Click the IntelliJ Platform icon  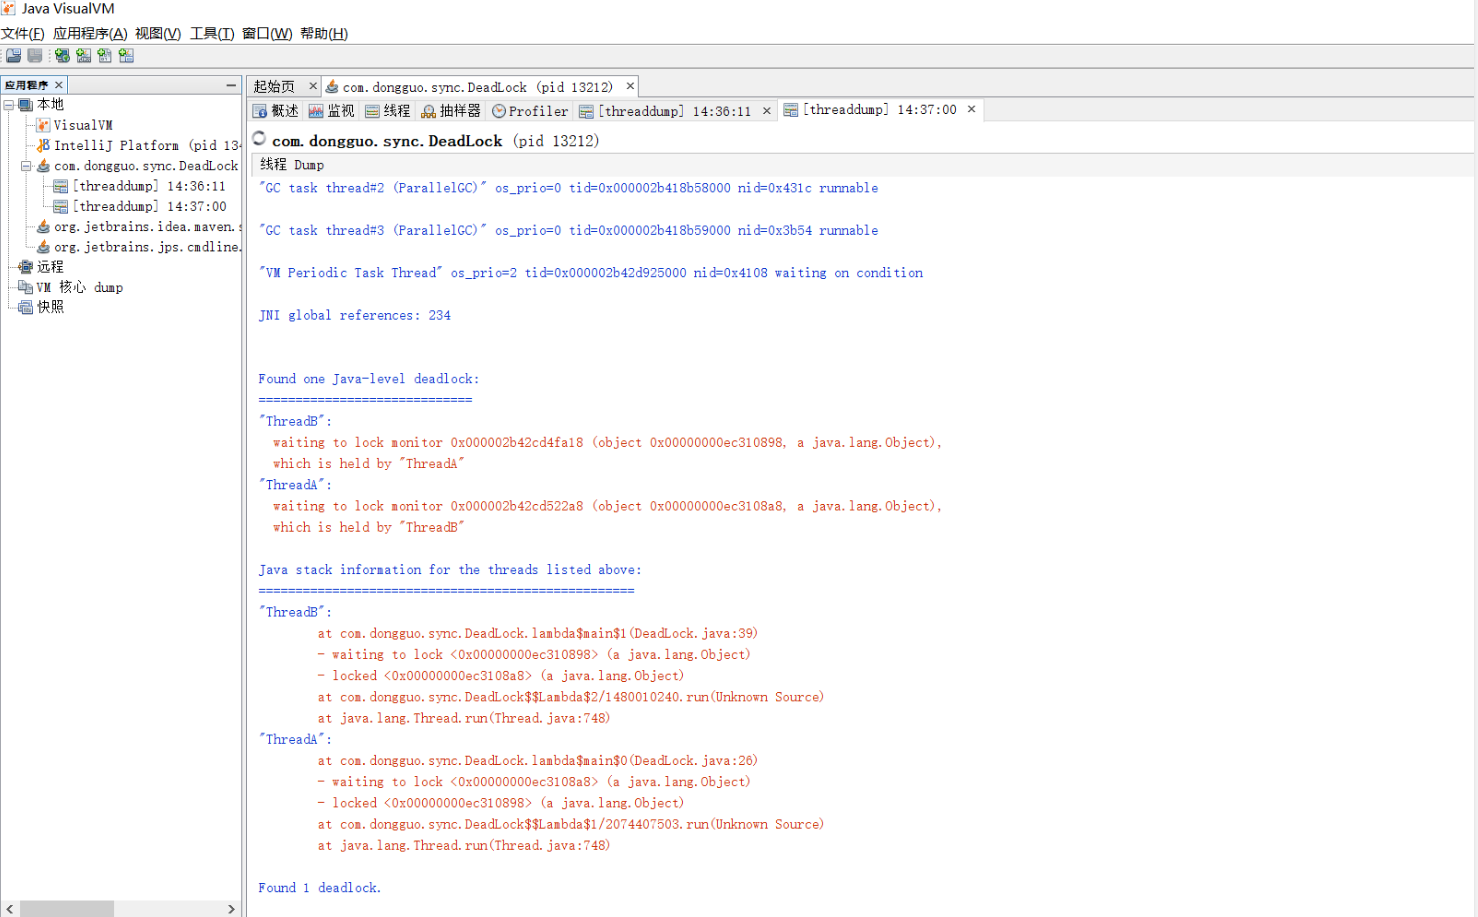tap(43, 145)
